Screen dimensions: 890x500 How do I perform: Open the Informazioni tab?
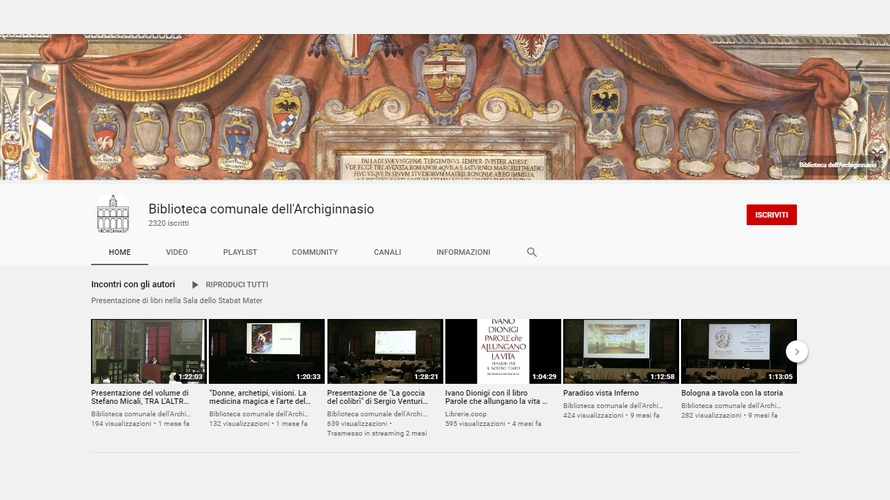(x=463, y=252)
